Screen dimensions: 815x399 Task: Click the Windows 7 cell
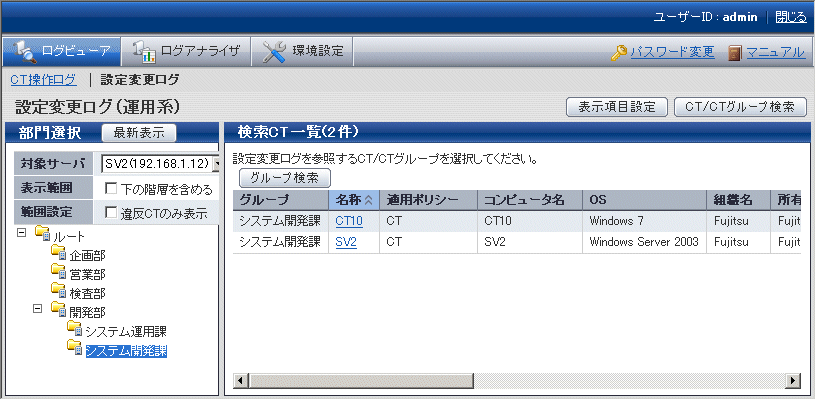(645, 221)
